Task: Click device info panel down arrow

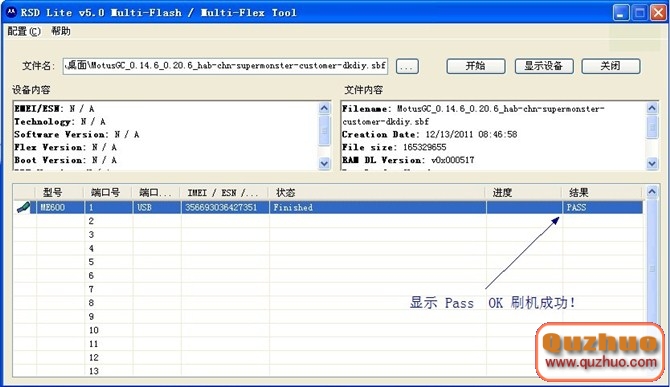Action: pyautogui.click(x=324, y=163)
